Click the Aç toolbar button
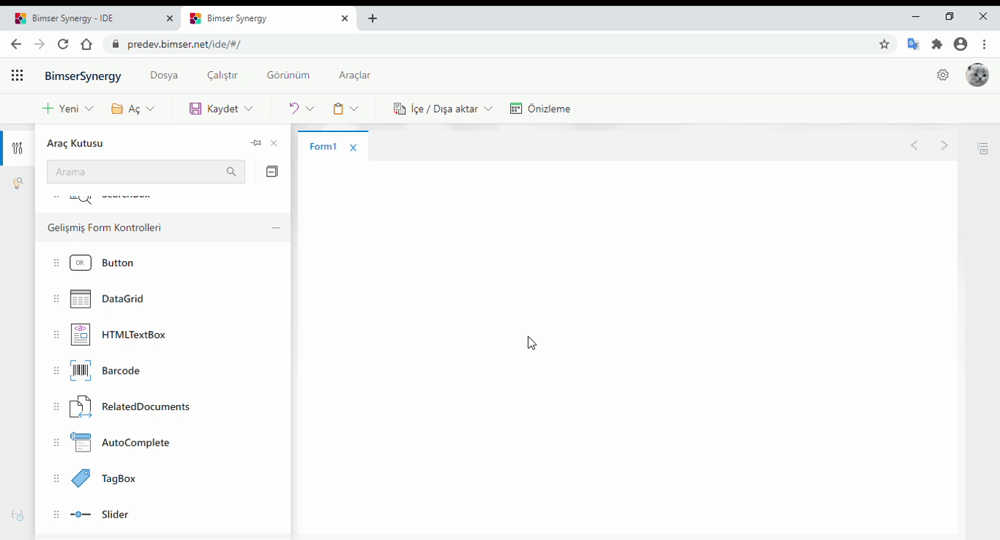Screen dimensions: 1000x540 [x=132, y=109]
